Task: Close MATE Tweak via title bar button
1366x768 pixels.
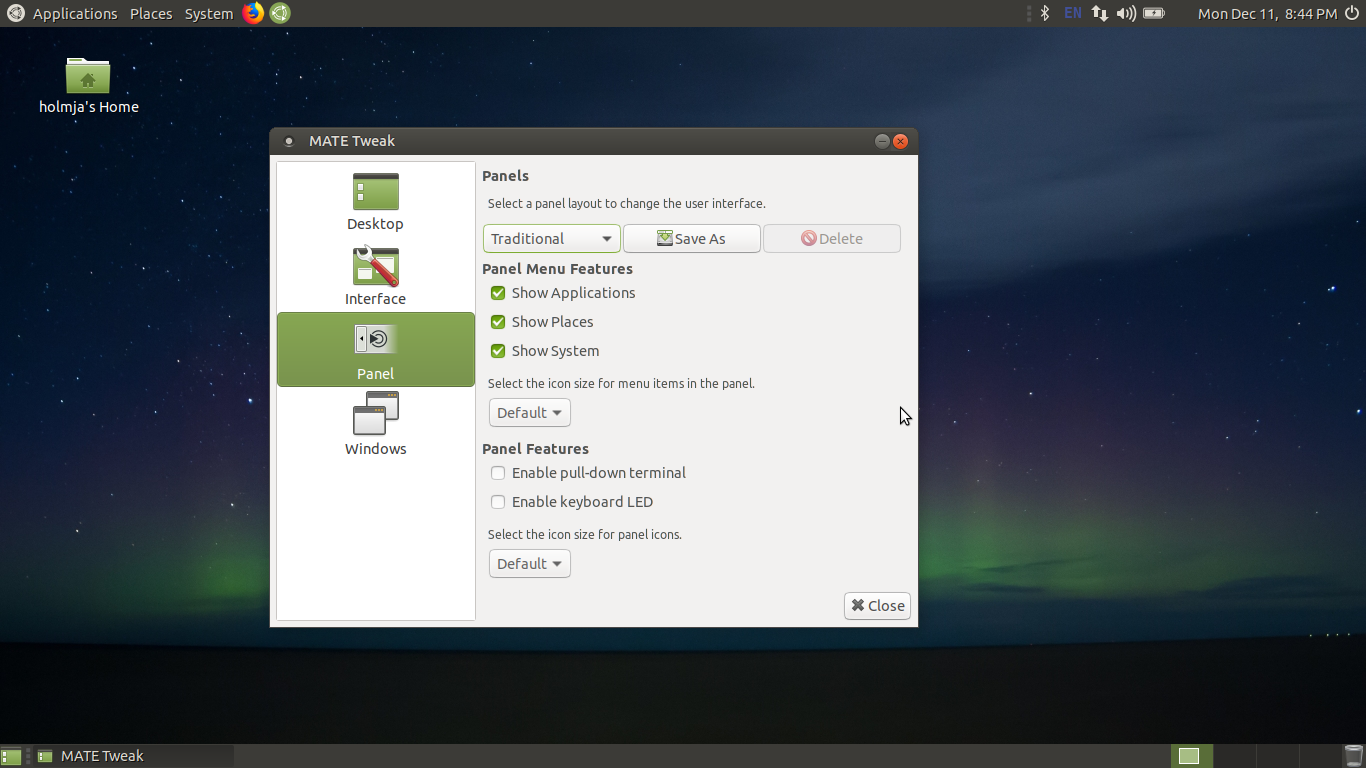Action: point(900,141)
